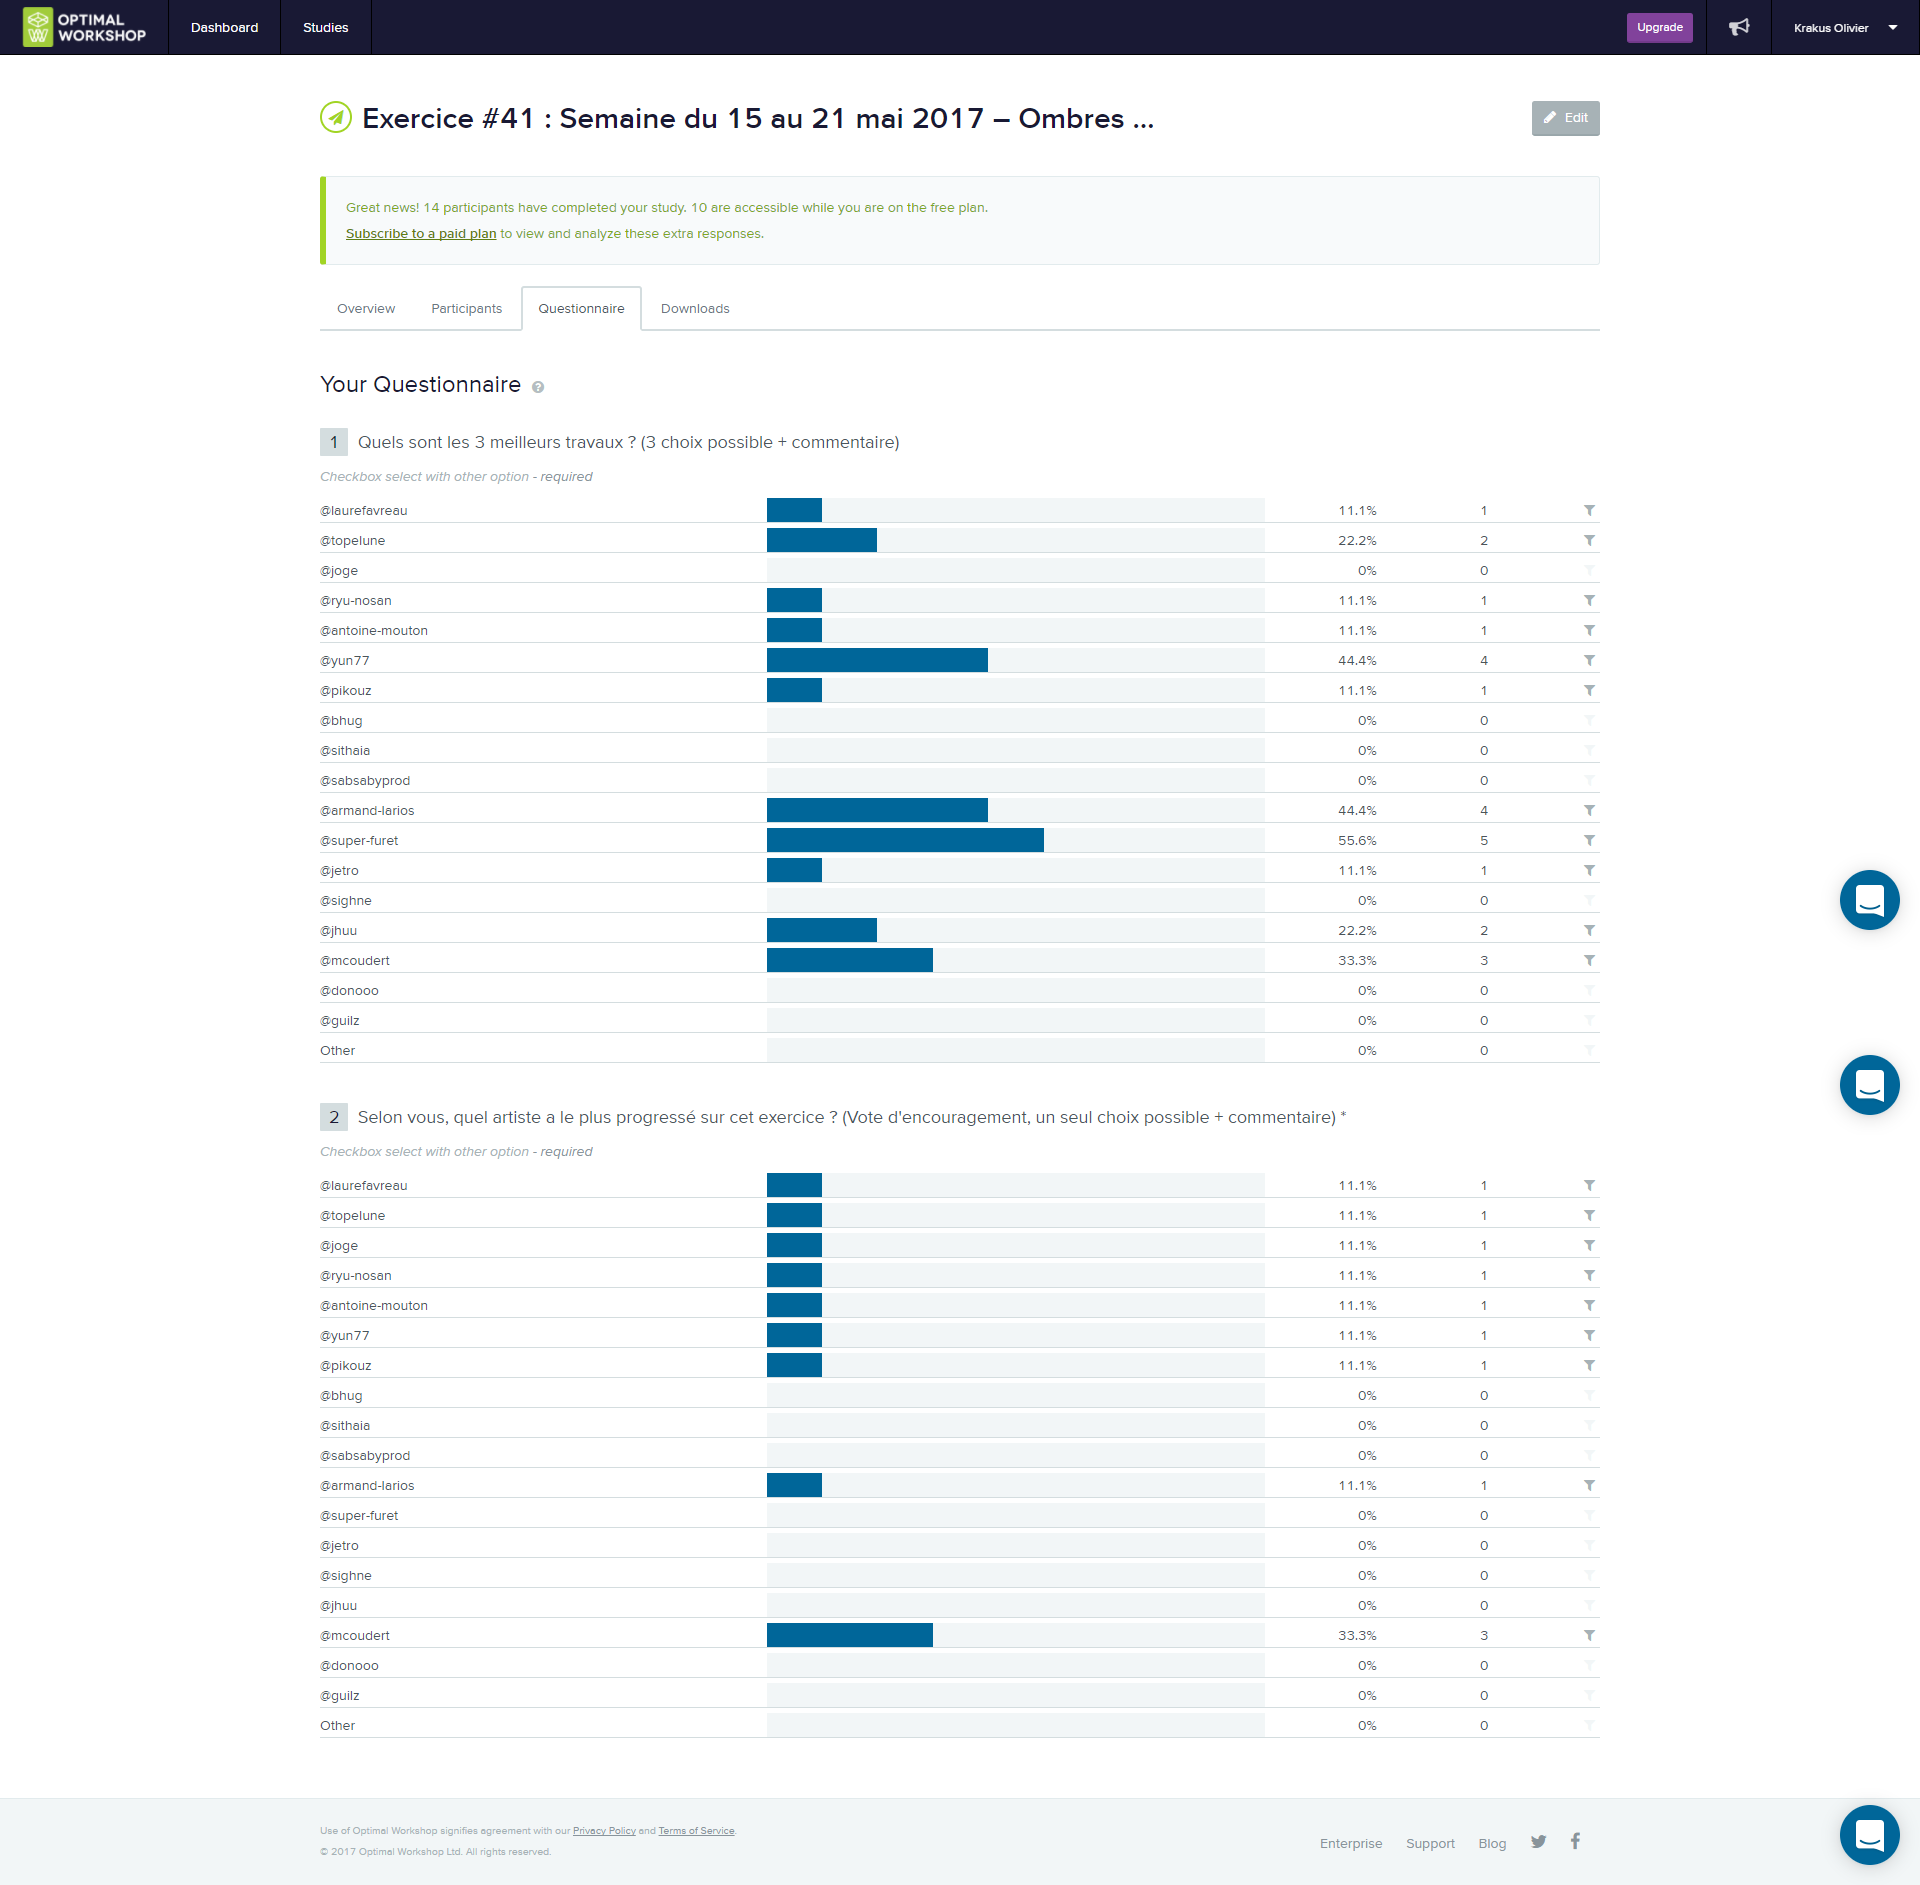
Task: Open the Twitter link in footer
Action: 1538,1842
